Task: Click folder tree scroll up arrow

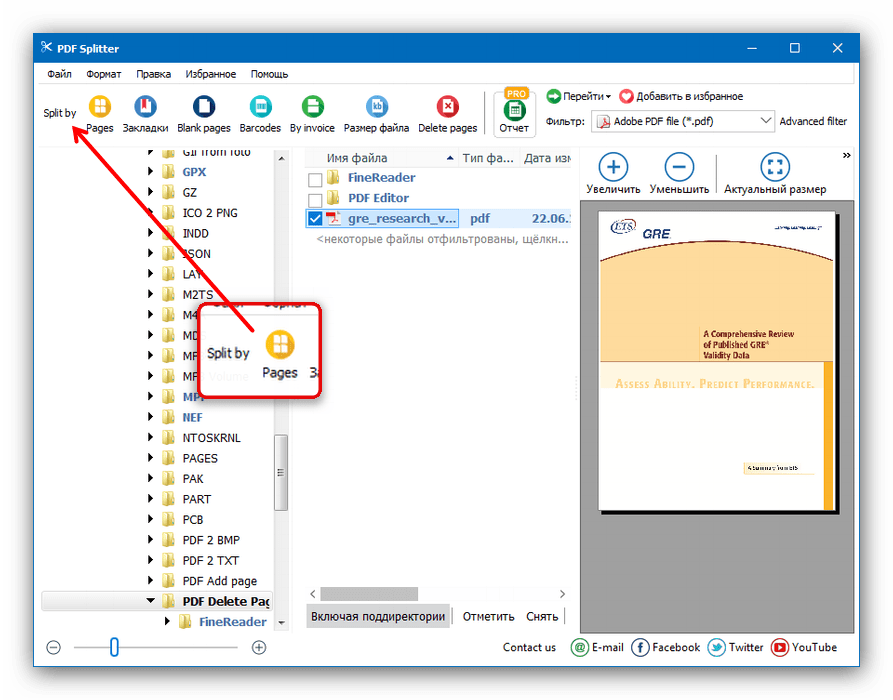Action: click(281, 158)
